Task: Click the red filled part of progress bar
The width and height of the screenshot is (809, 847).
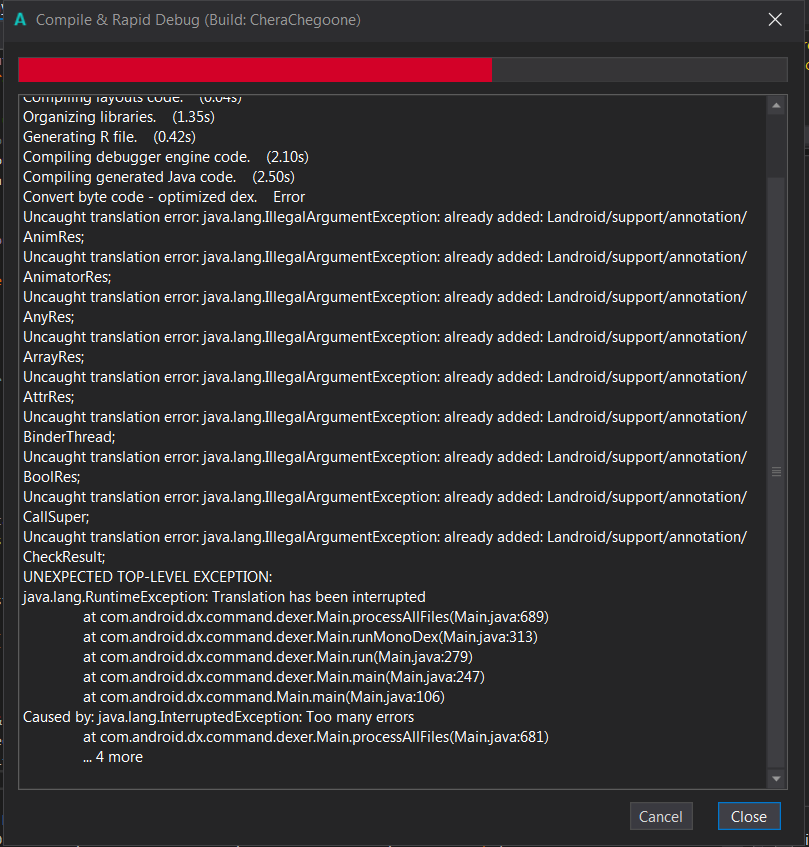Action: 255,69
